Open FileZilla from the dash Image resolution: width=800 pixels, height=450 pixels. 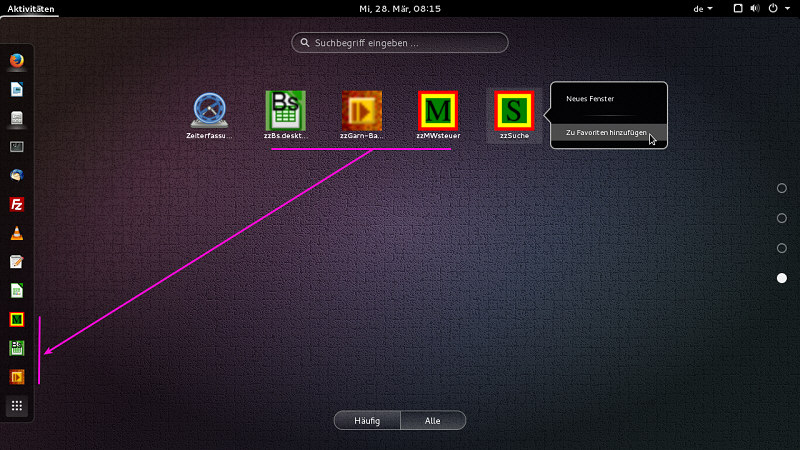[16, 204]
